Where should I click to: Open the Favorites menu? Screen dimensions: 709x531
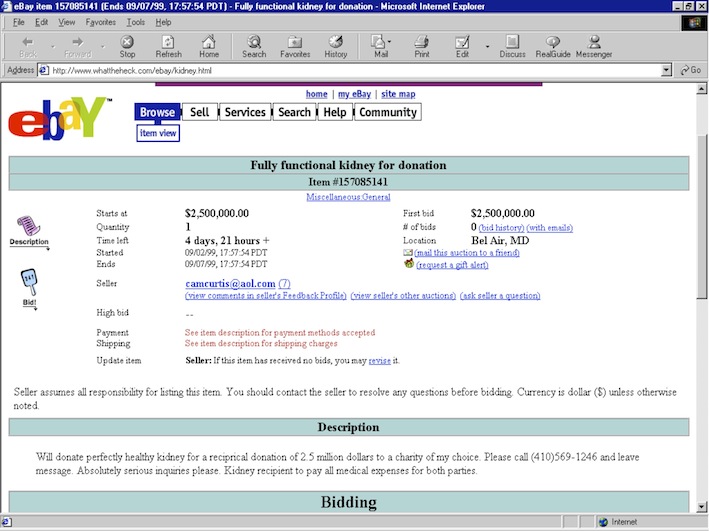click(x=100, y=21)
